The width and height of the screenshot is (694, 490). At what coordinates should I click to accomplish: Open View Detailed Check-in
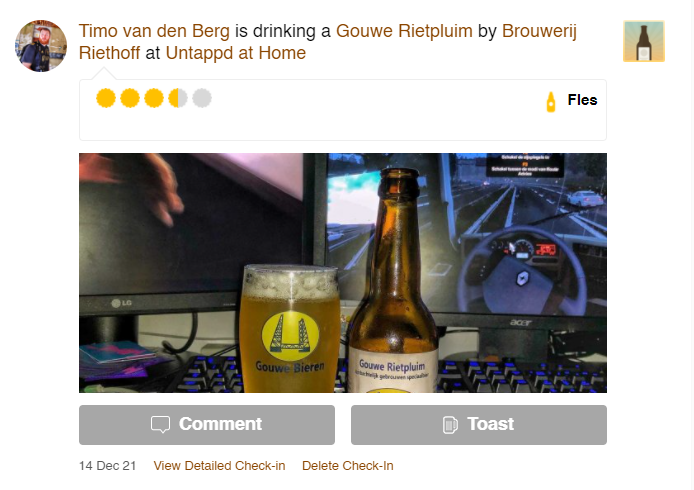tap(219, 466)
